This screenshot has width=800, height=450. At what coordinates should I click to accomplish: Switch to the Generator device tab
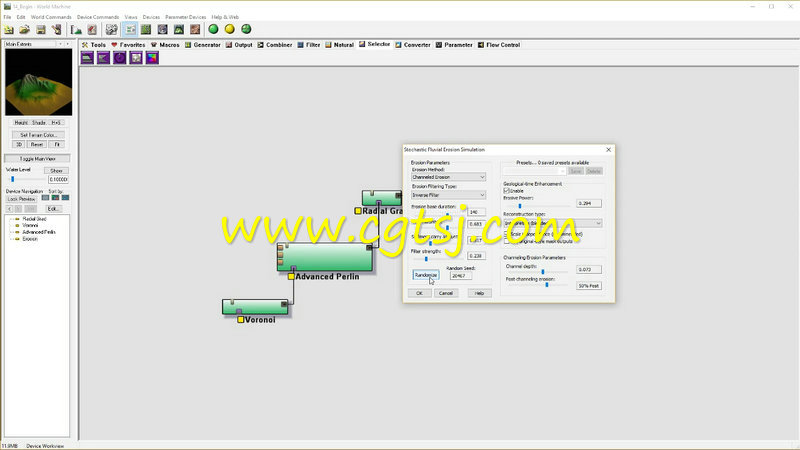[203, 45]
